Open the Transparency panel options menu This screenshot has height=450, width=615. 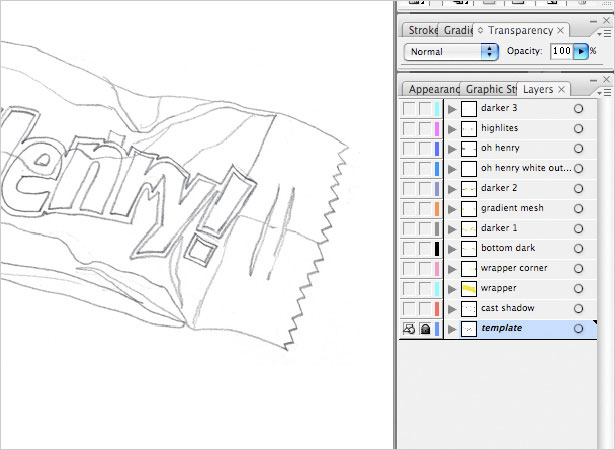604,34
